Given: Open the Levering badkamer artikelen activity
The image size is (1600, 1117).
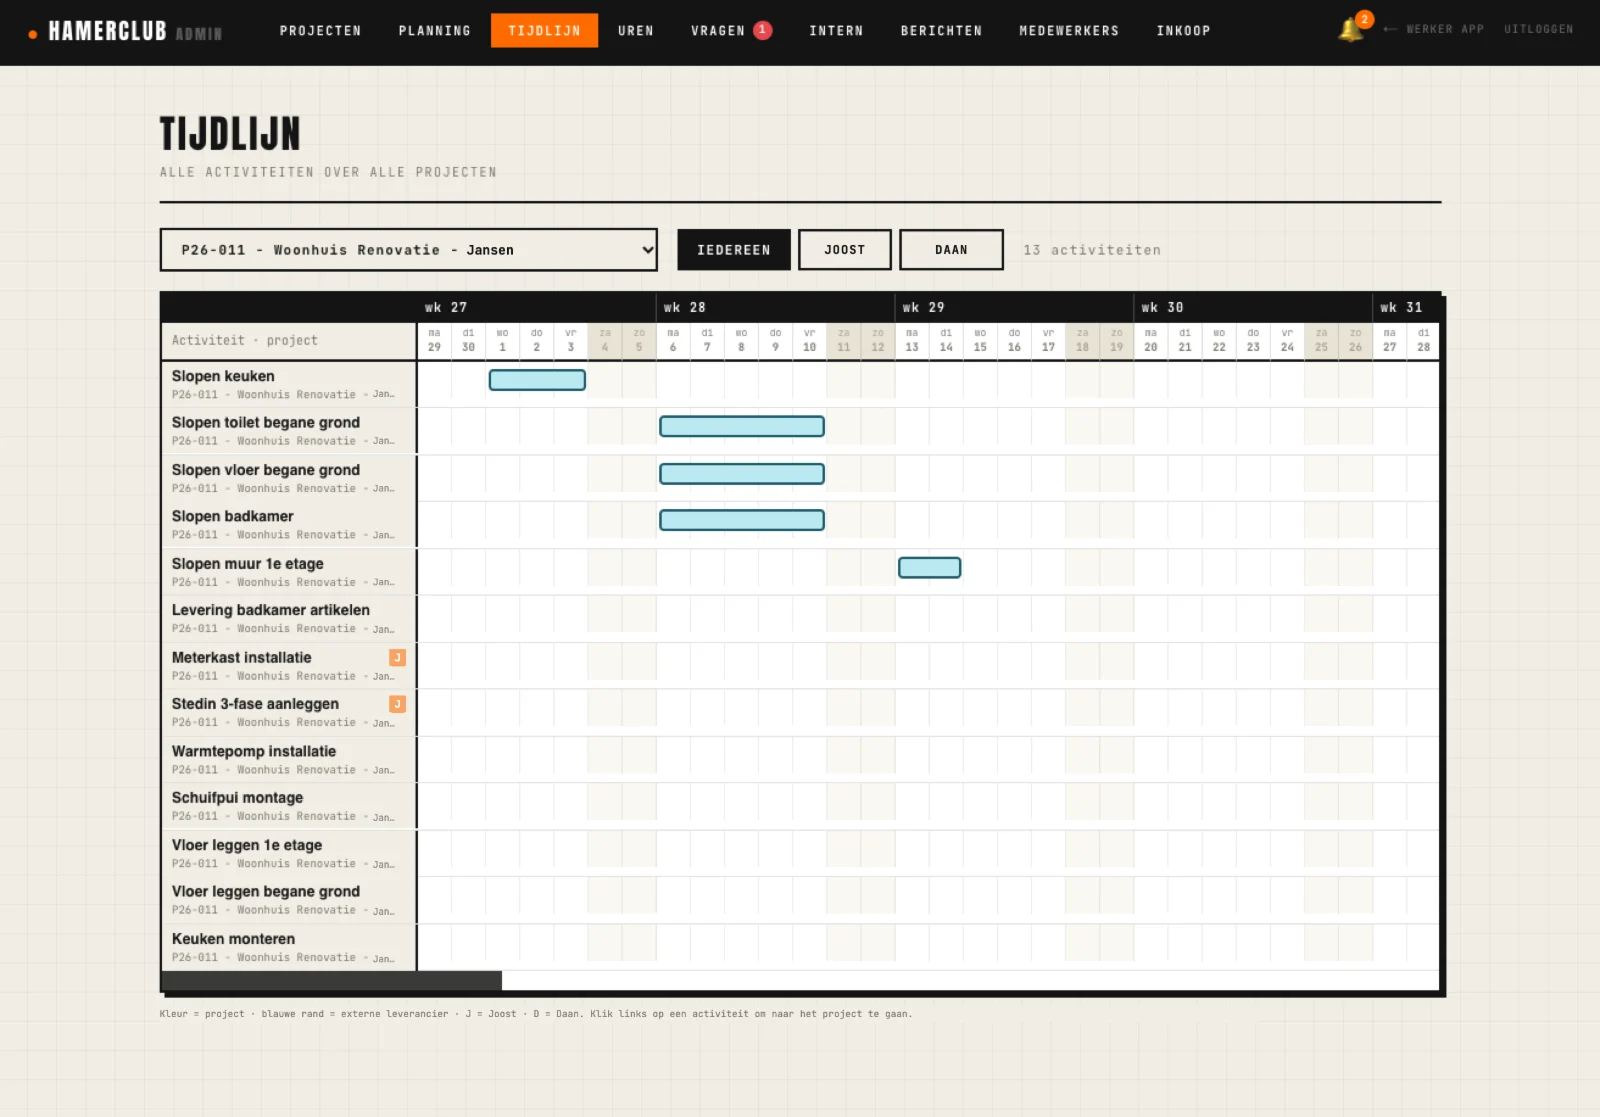Looking at the screenshot, I should (x=288, y=618).
